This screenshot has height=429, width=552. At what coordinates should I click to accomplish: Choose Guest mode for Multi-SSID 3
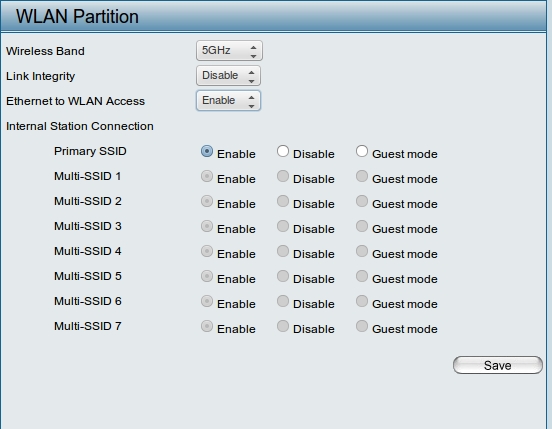362,226
